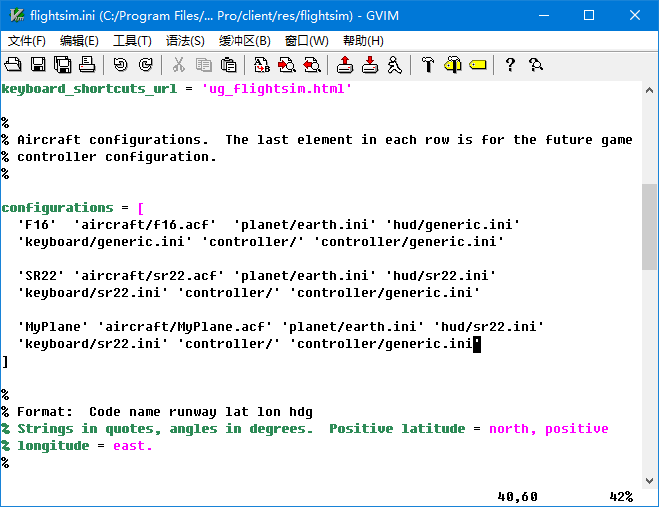The width and height of the screenshot is (659, 507).
Task: Undo the last change
Action: (120, 65)
